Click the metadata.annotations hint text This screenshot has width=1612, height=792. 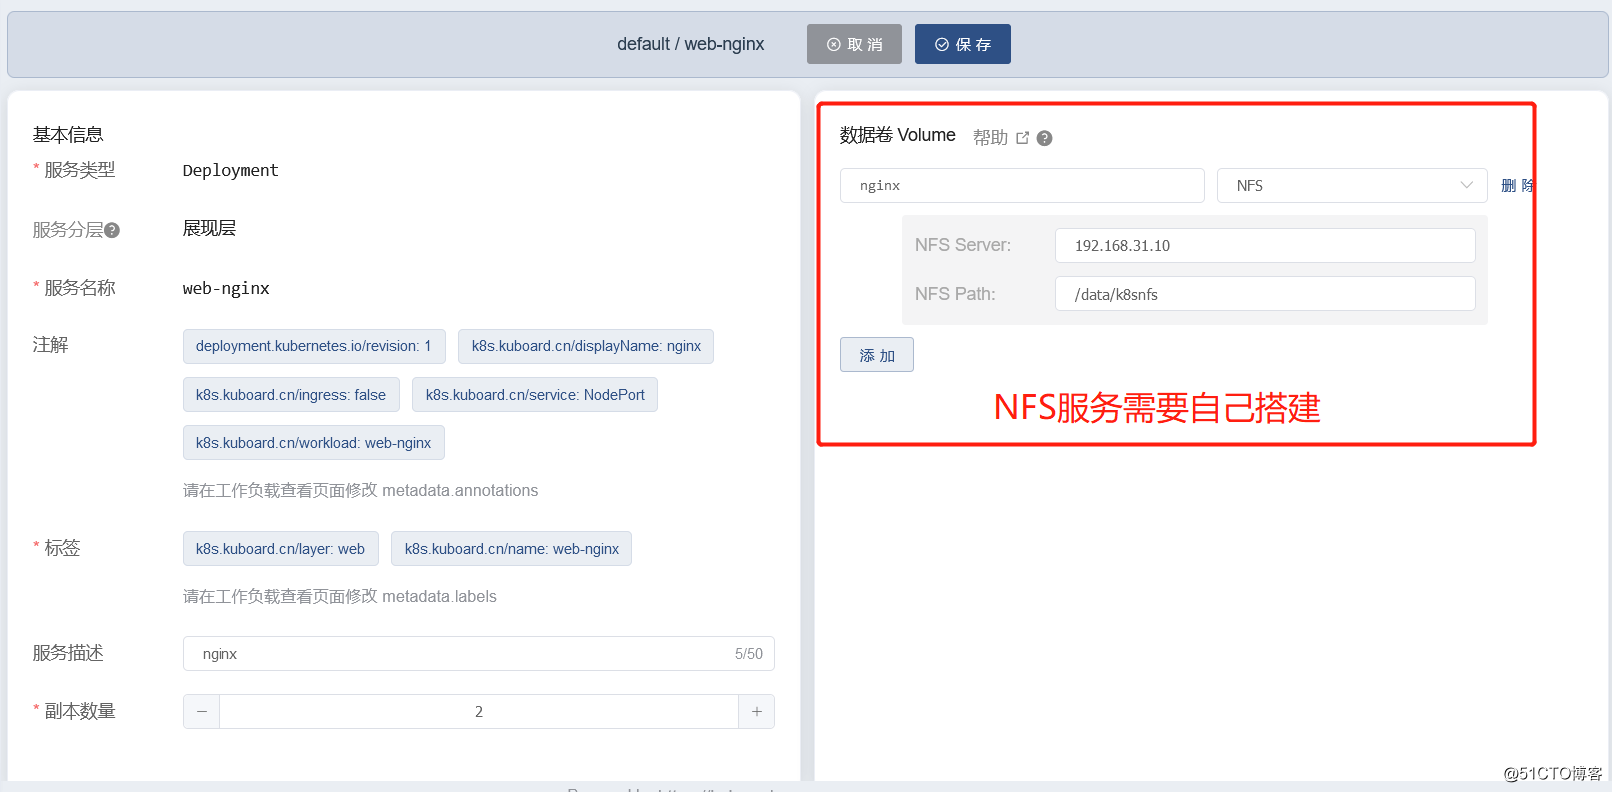[x=360, y=490]
